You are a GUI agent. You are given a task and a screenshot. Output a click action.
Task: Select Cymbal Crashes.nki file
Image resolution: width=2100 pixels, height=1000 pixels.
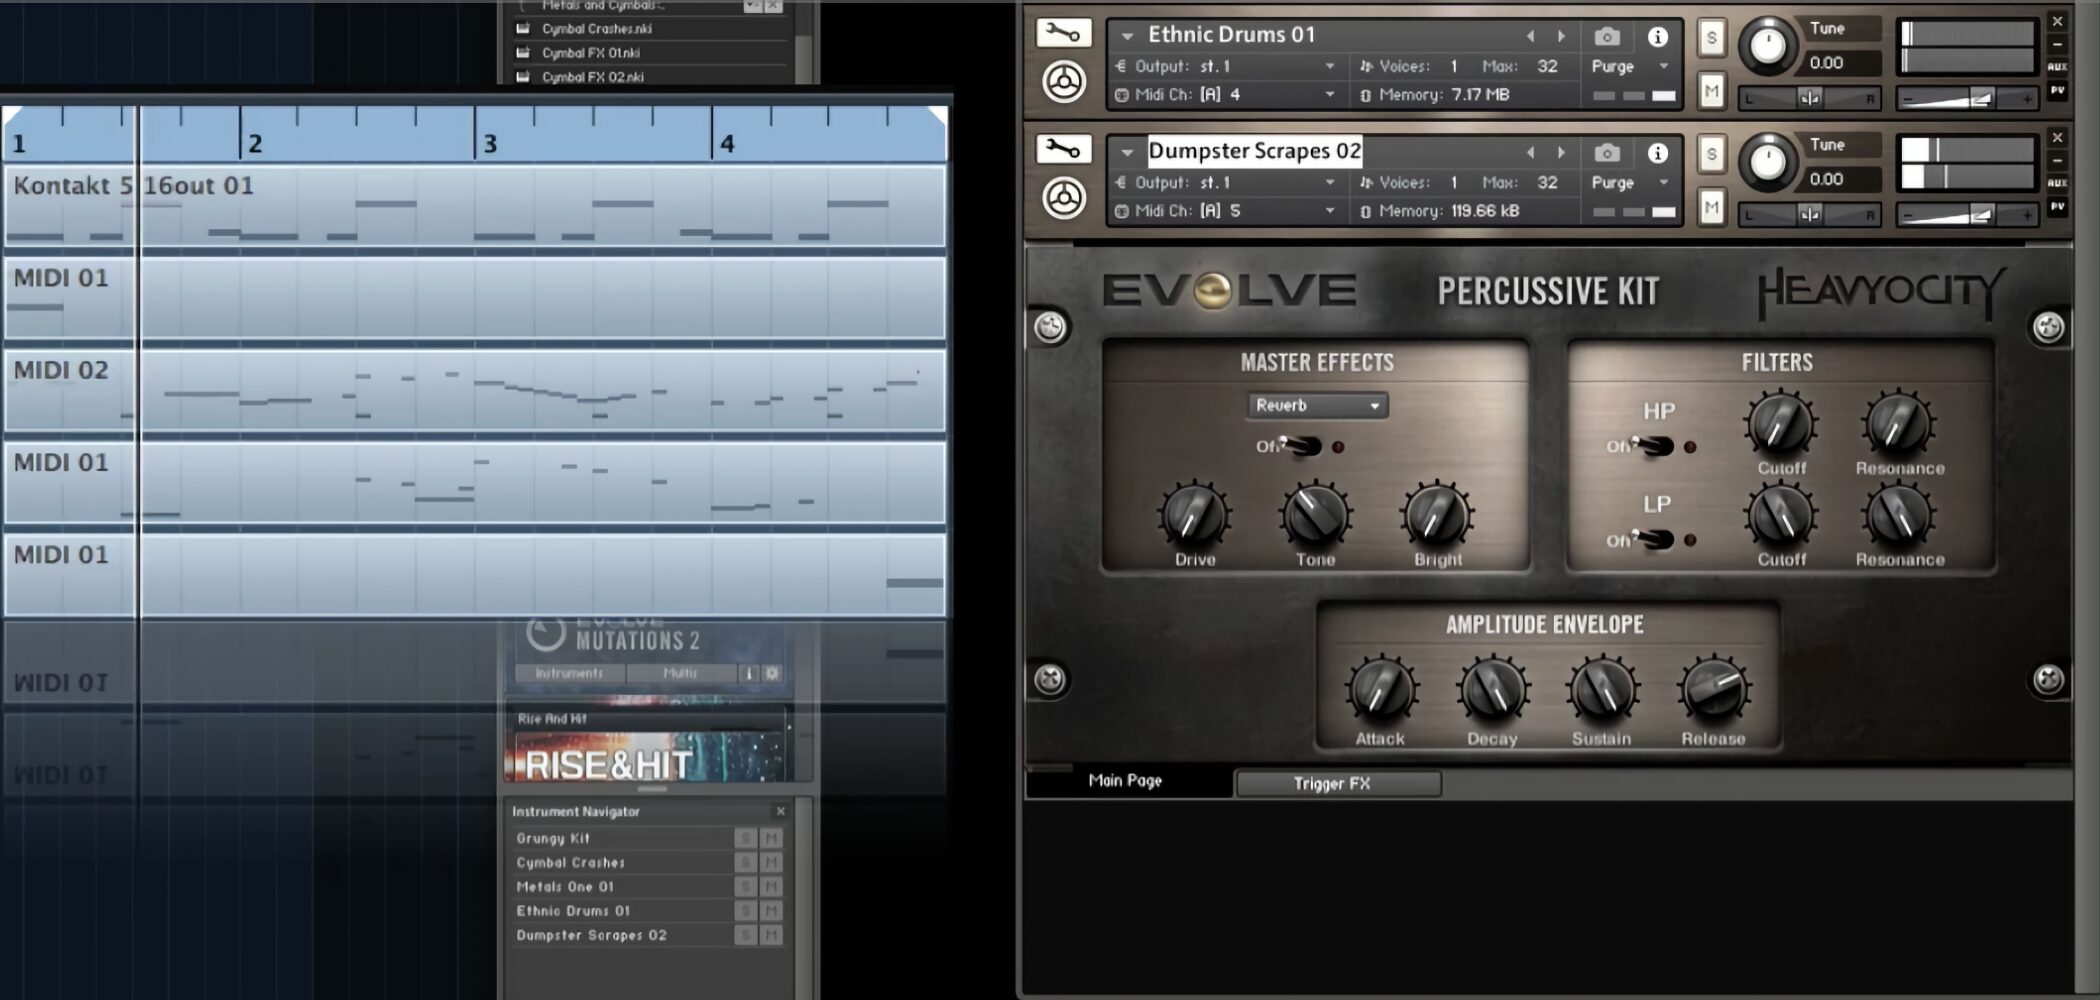[597, 29]
